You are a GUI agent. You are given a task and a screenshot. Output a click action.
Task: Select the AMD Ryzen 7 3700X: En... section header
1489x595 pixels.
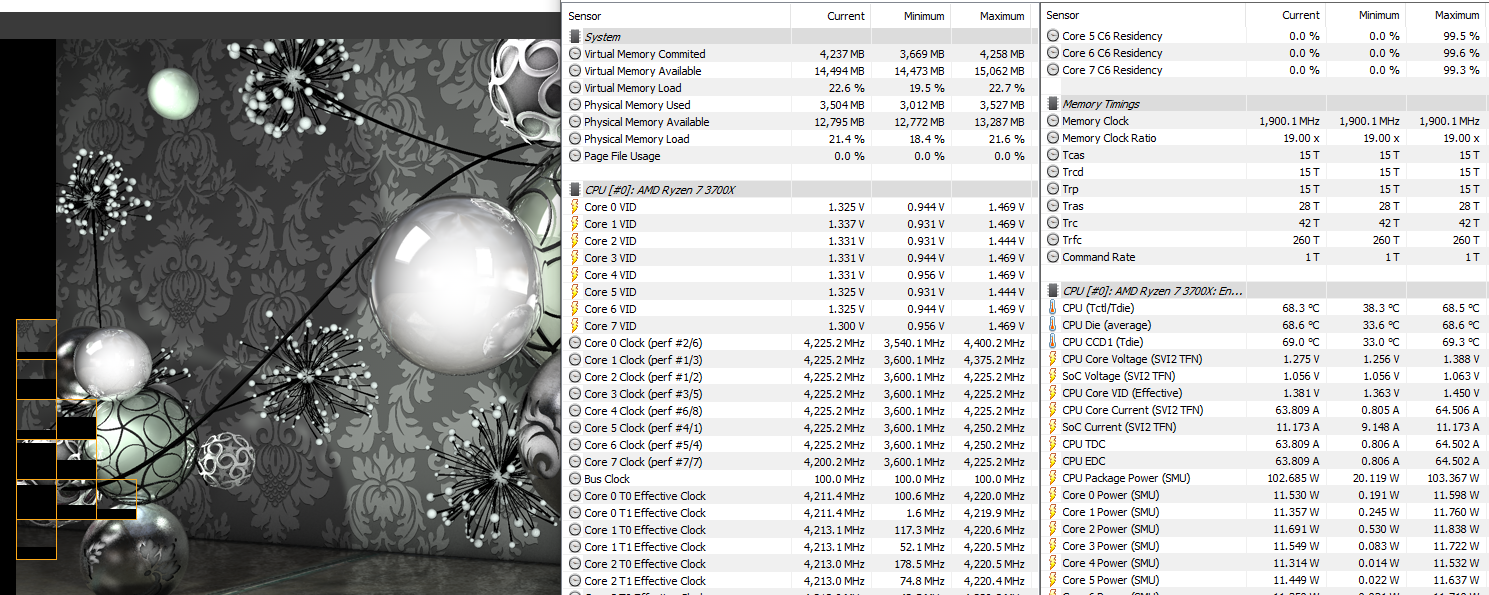(x=1265, y=291)
